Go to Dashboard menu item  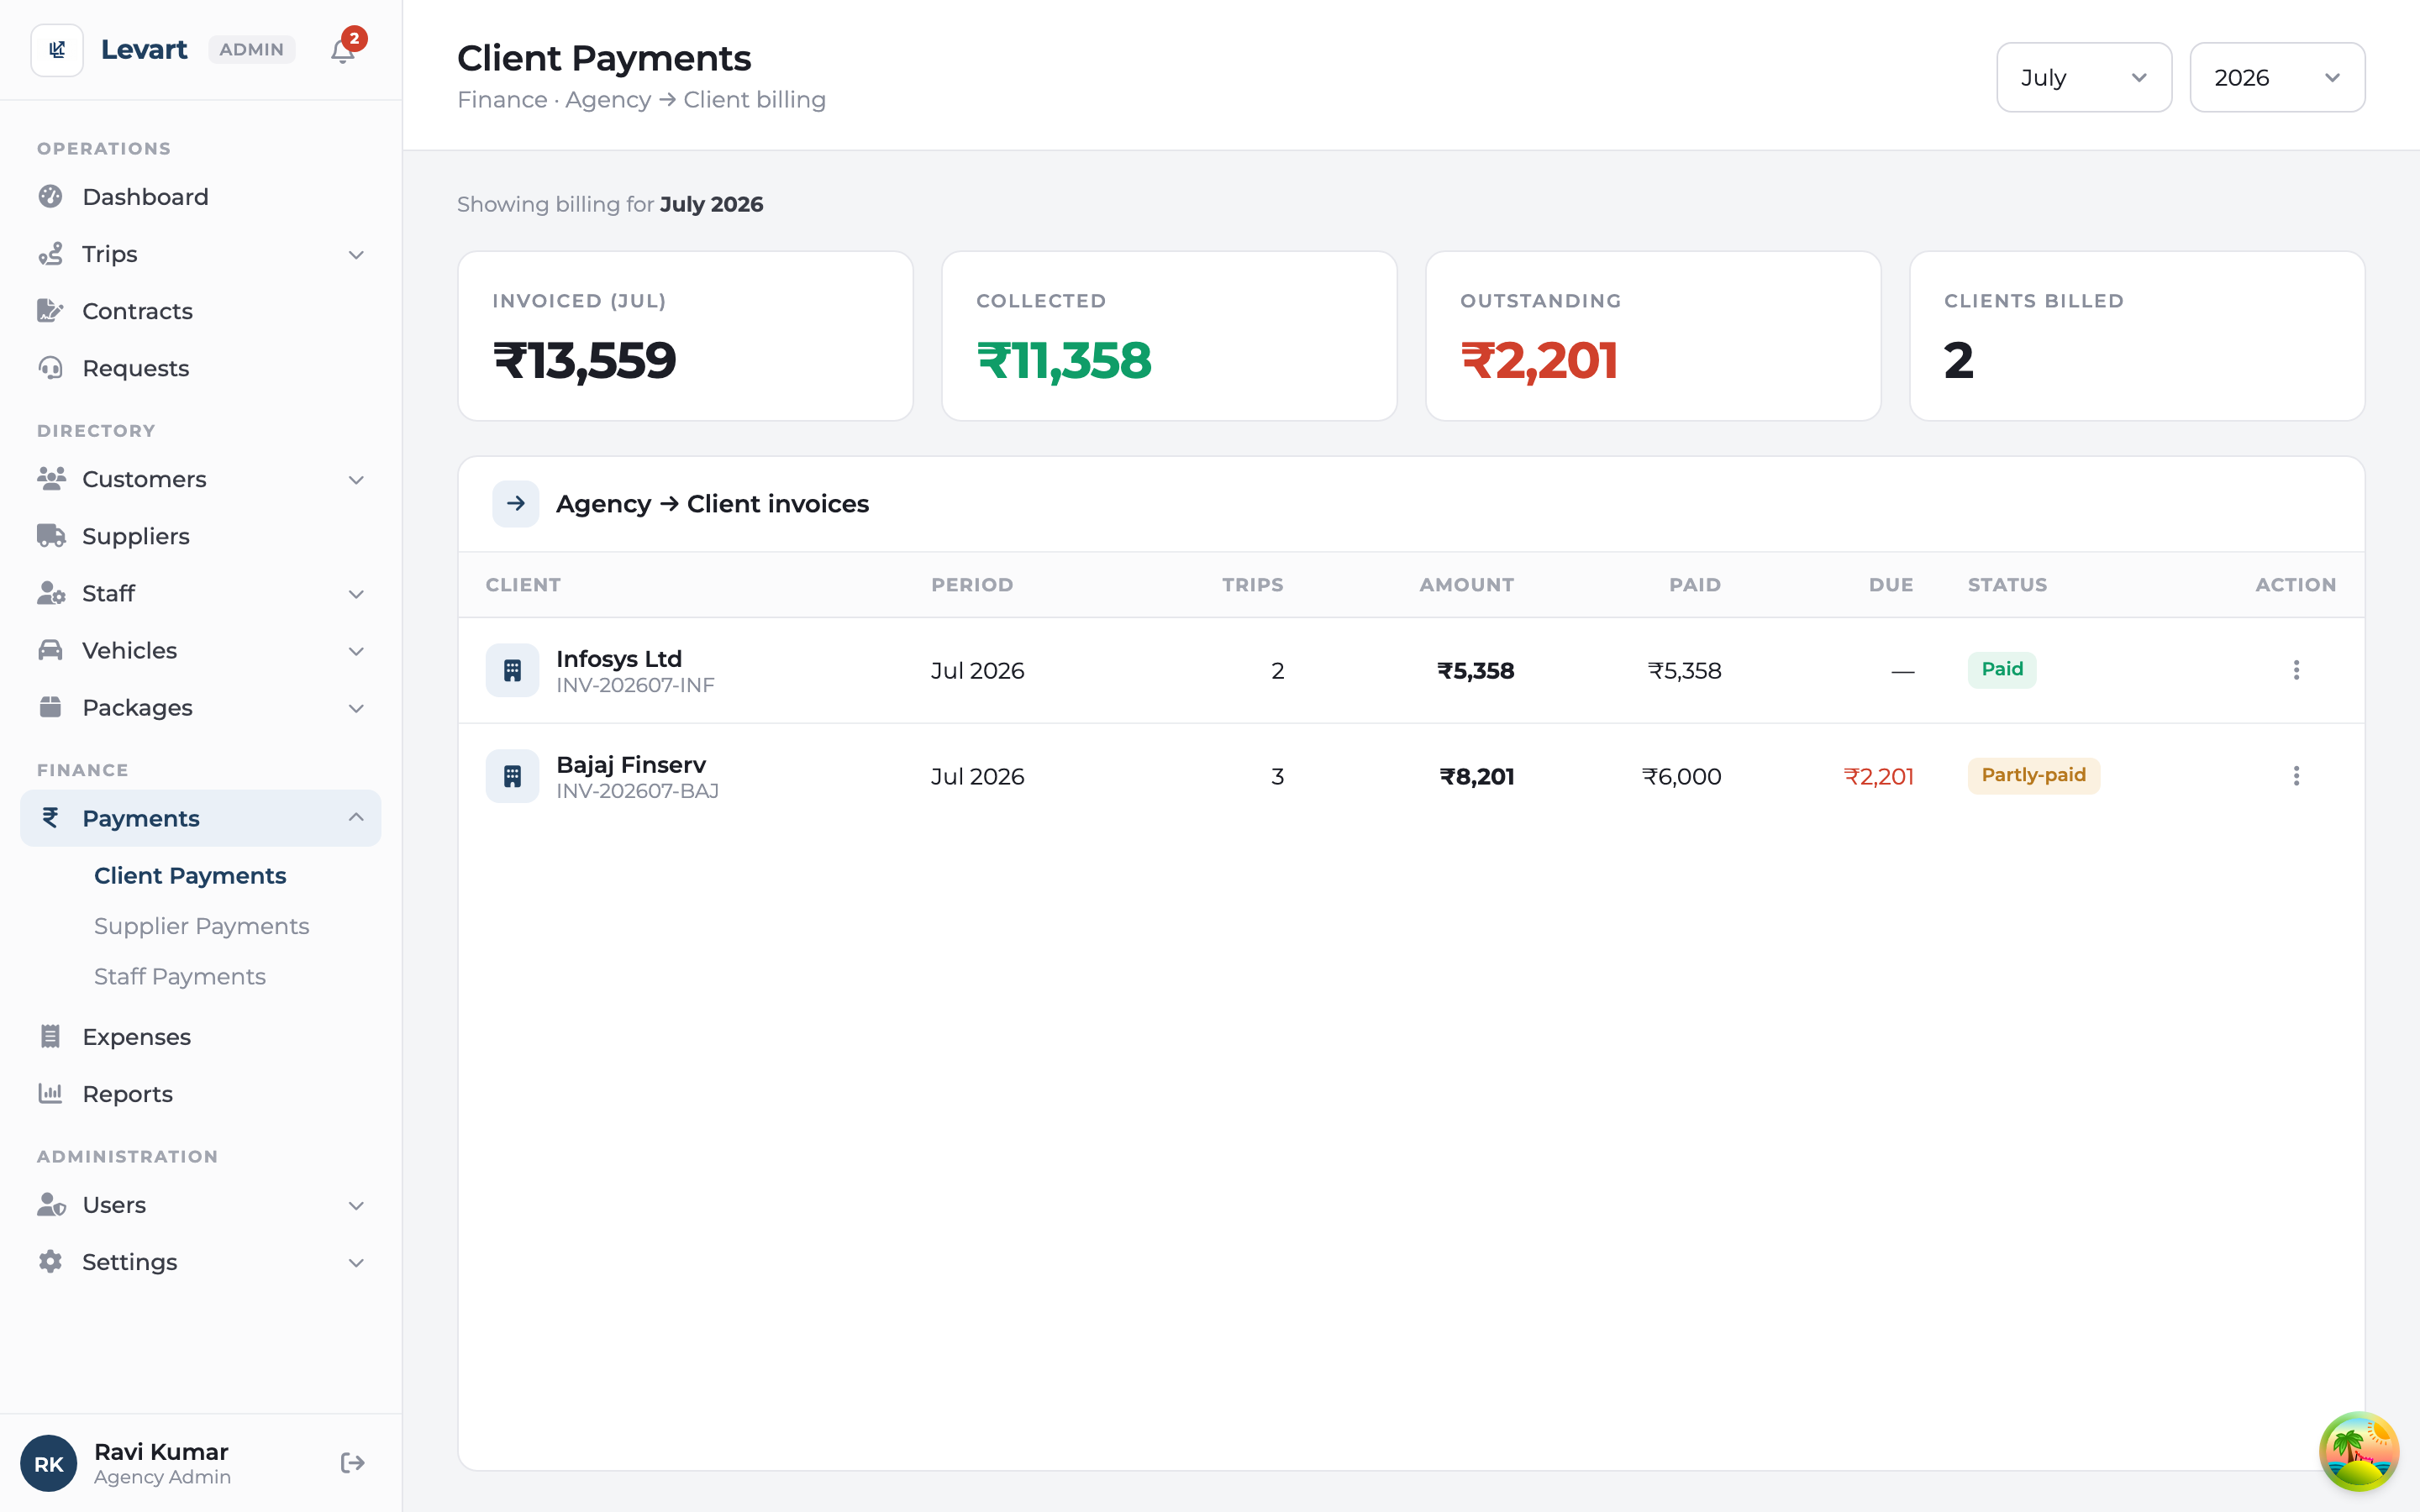(x=201, y=197)
